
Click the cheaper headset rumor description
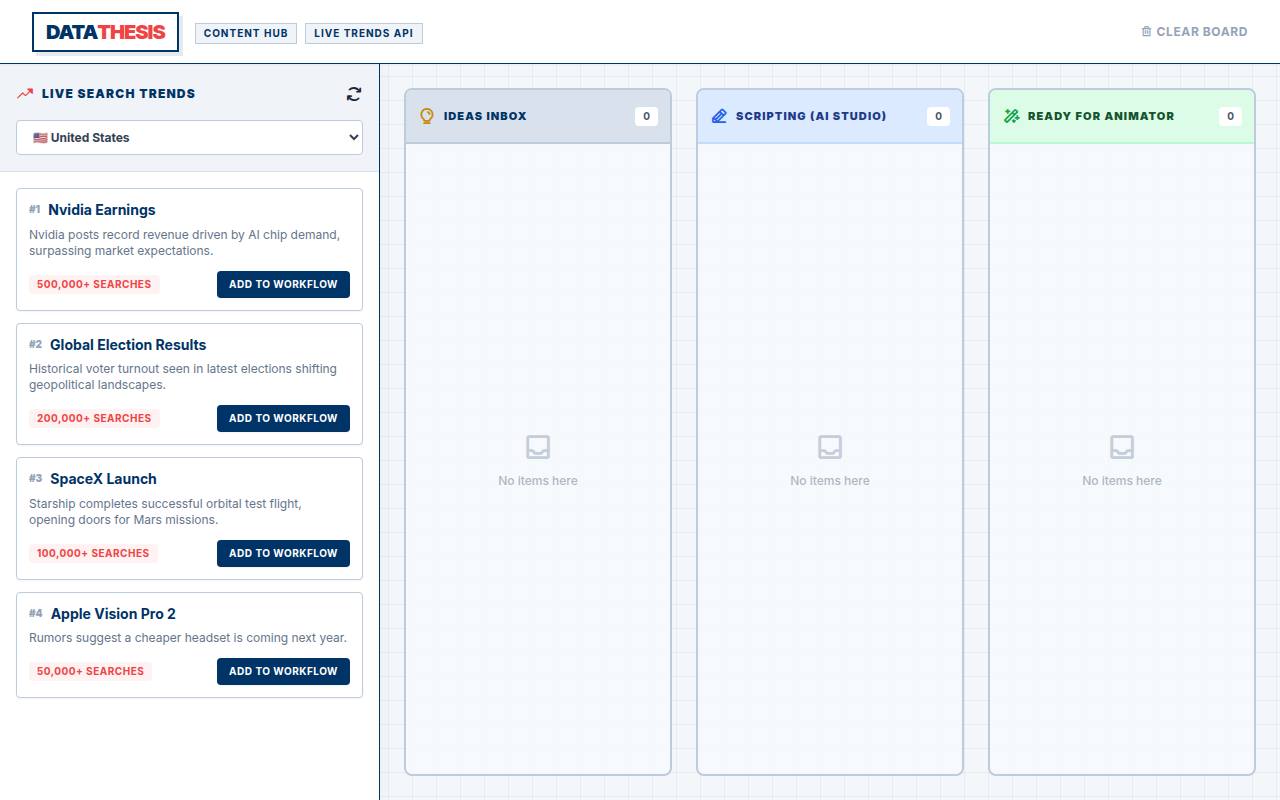point(188,638)
